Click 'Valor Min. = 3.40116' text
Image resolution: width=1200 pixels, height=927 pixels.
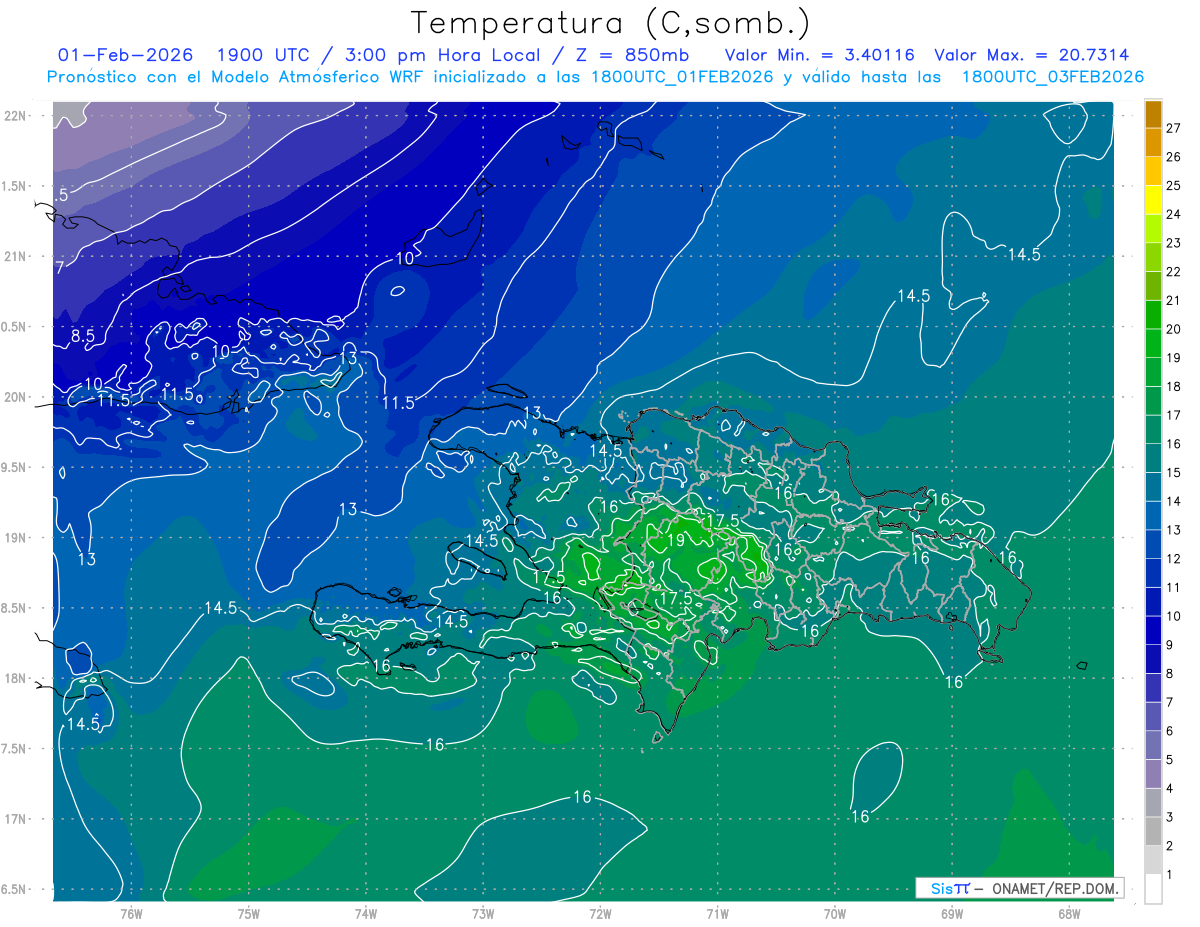pyautogui.click(x=819, y=55)
